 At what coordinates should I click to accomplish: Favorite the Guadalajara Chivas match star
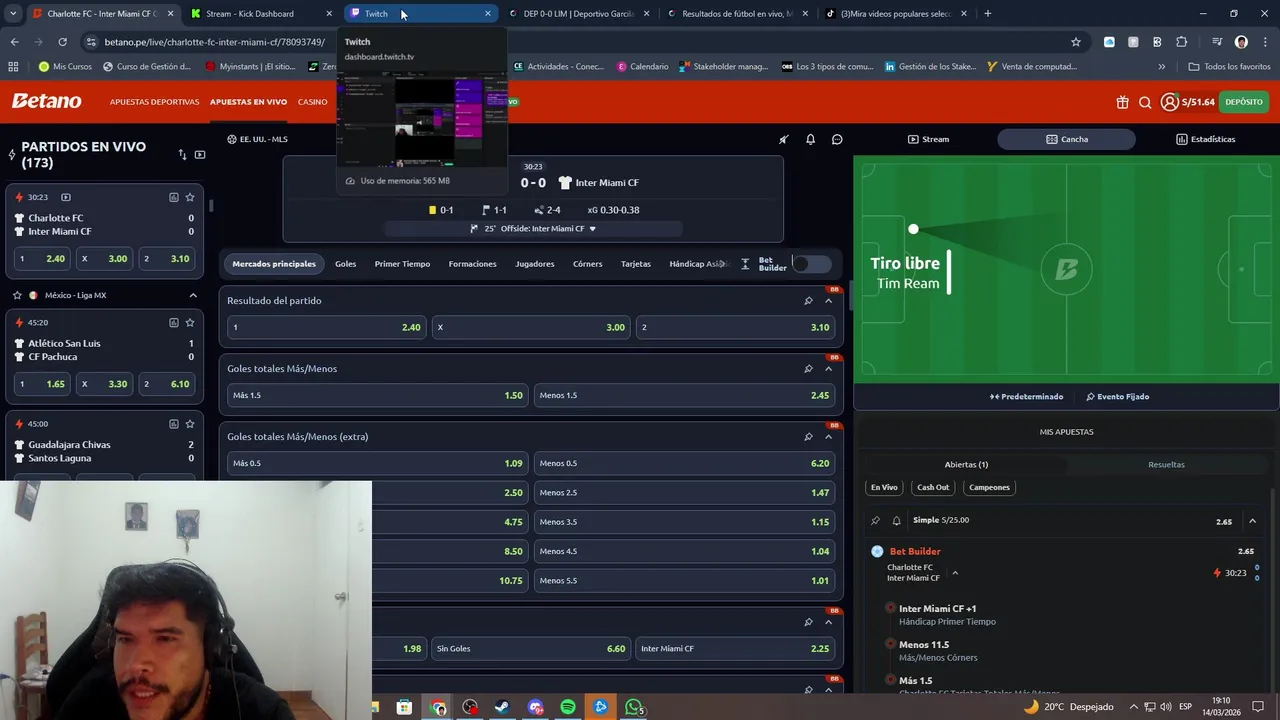(190, 423)
